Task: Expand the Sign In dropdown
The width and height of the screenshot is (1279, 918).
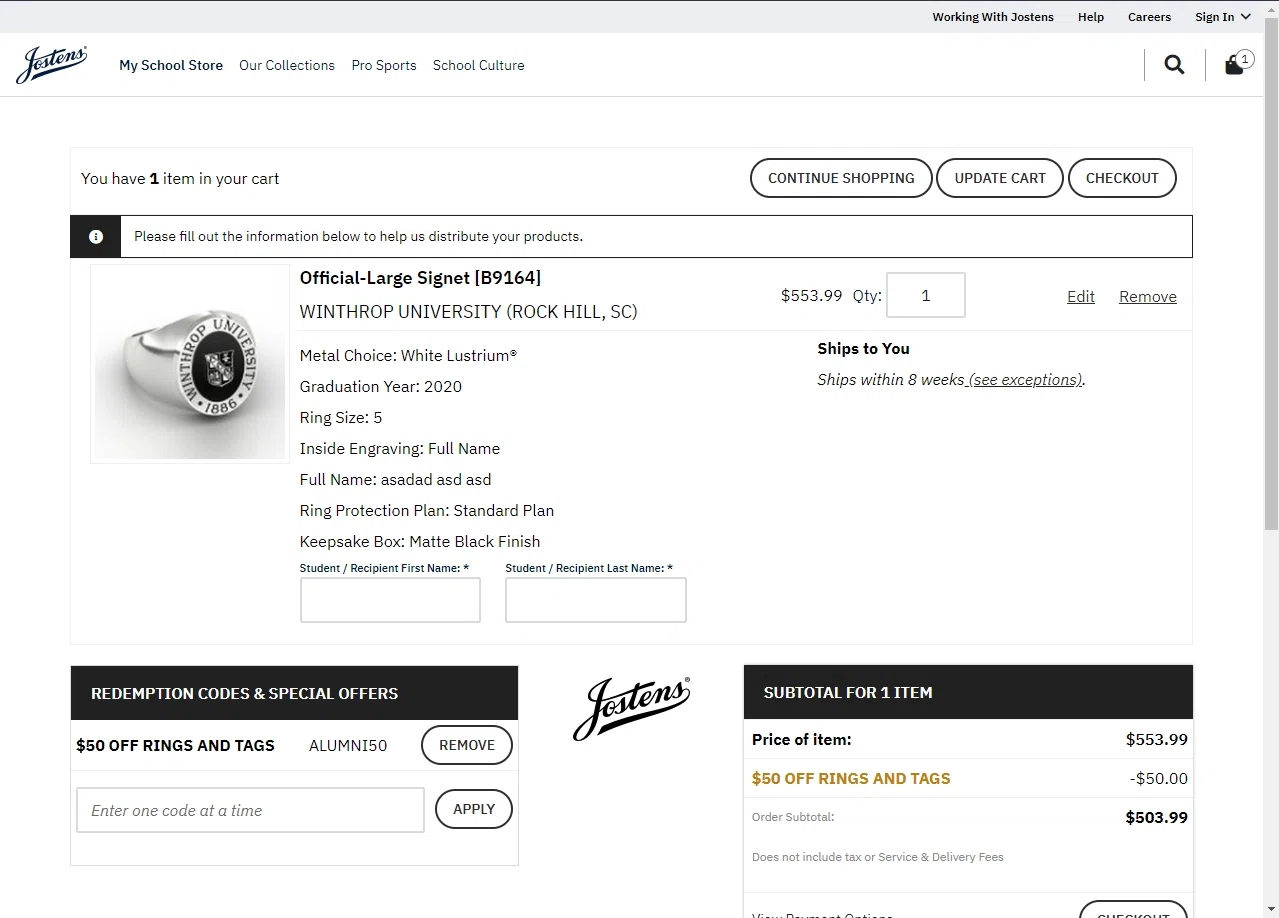Action: point(1222,17)
